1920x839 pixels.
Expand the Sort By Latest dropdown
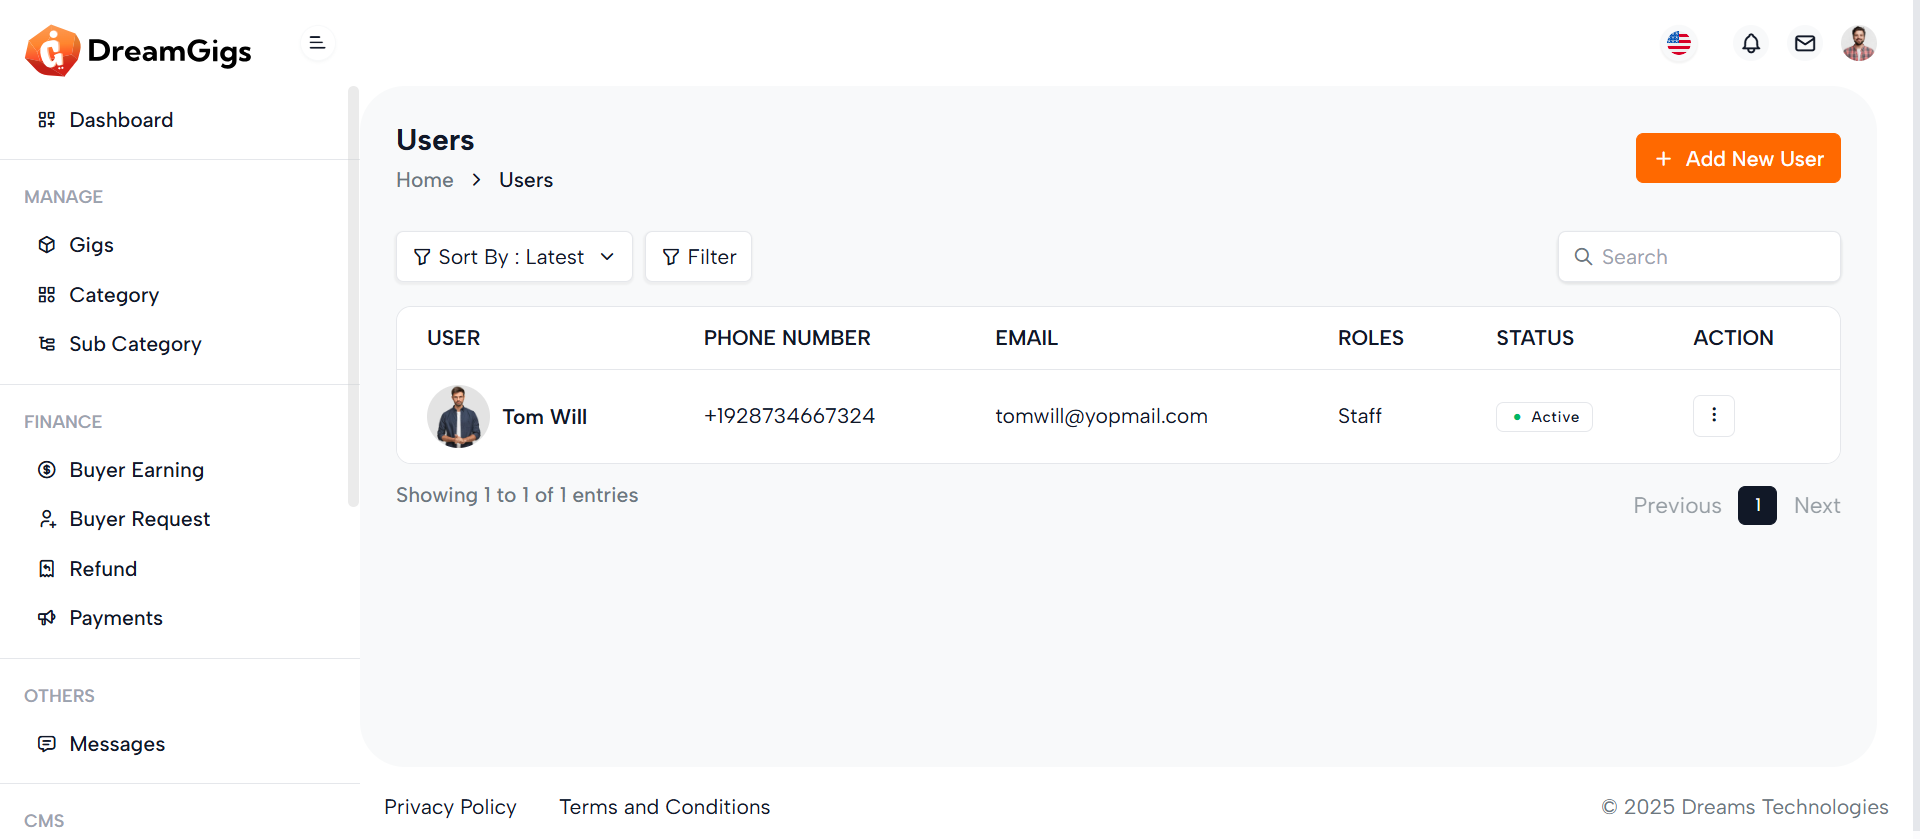pyautogui.click(x=514, y=257)
